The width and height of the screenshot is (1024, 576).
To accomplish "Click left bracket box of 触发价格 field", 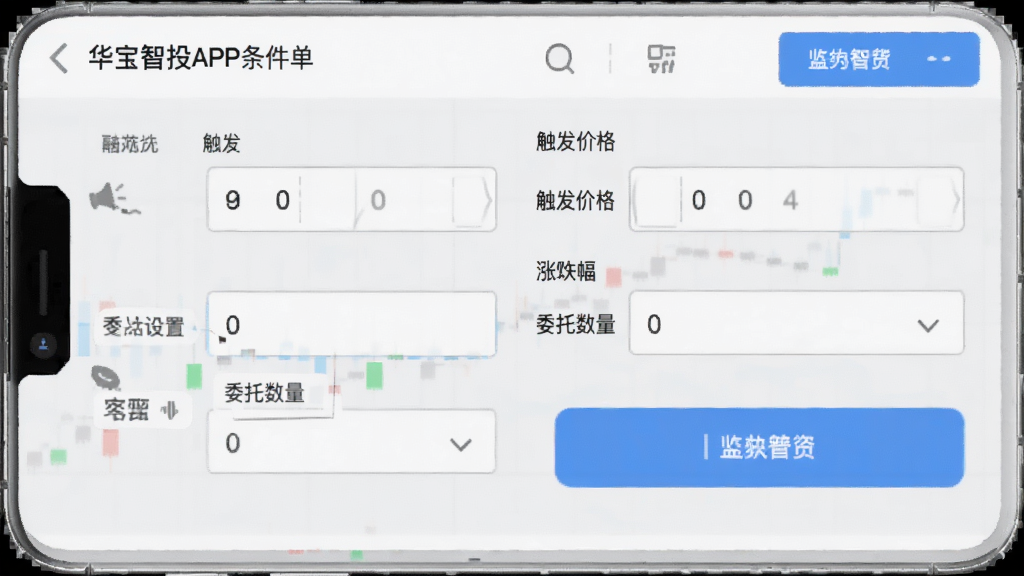I will pyautogui.click(x=656, y=200).
